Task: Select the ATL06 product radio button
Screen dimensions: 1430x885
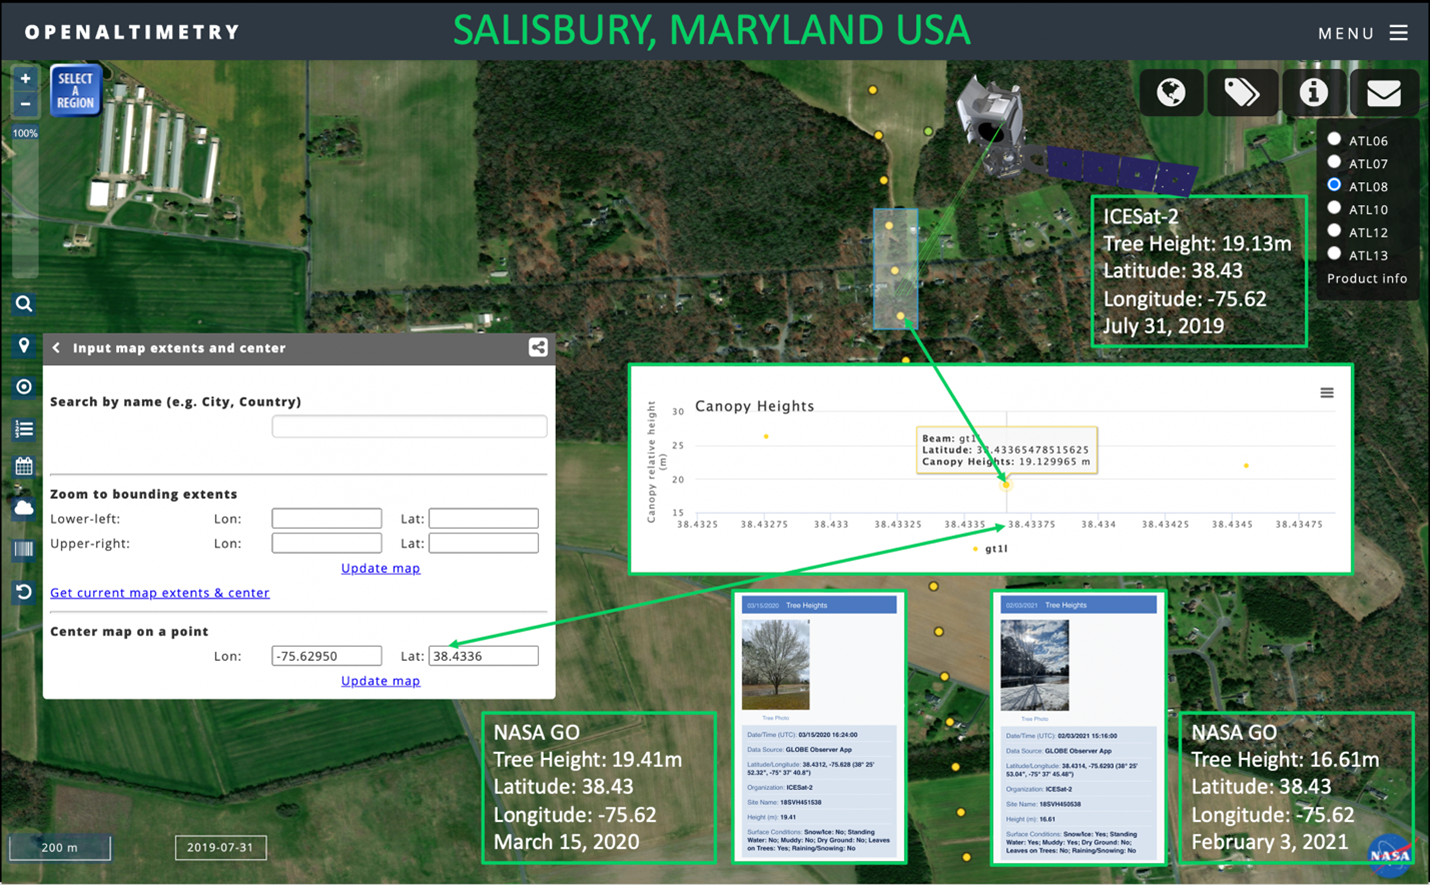Action: tap(1334, 139)
